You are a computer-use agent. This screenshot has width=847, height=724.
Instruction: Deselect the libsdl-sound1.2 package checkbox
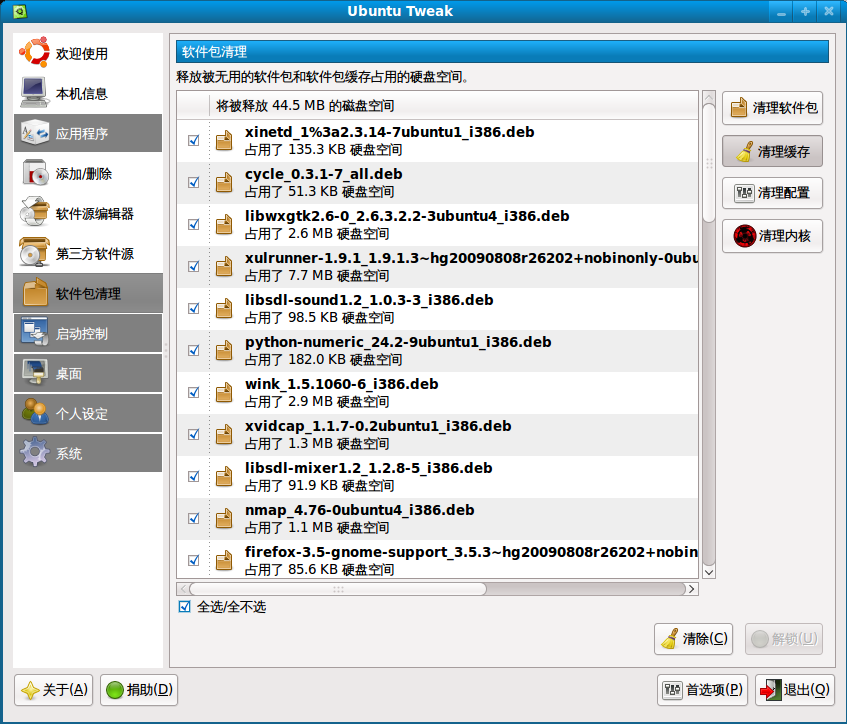(x=193, y=309)
